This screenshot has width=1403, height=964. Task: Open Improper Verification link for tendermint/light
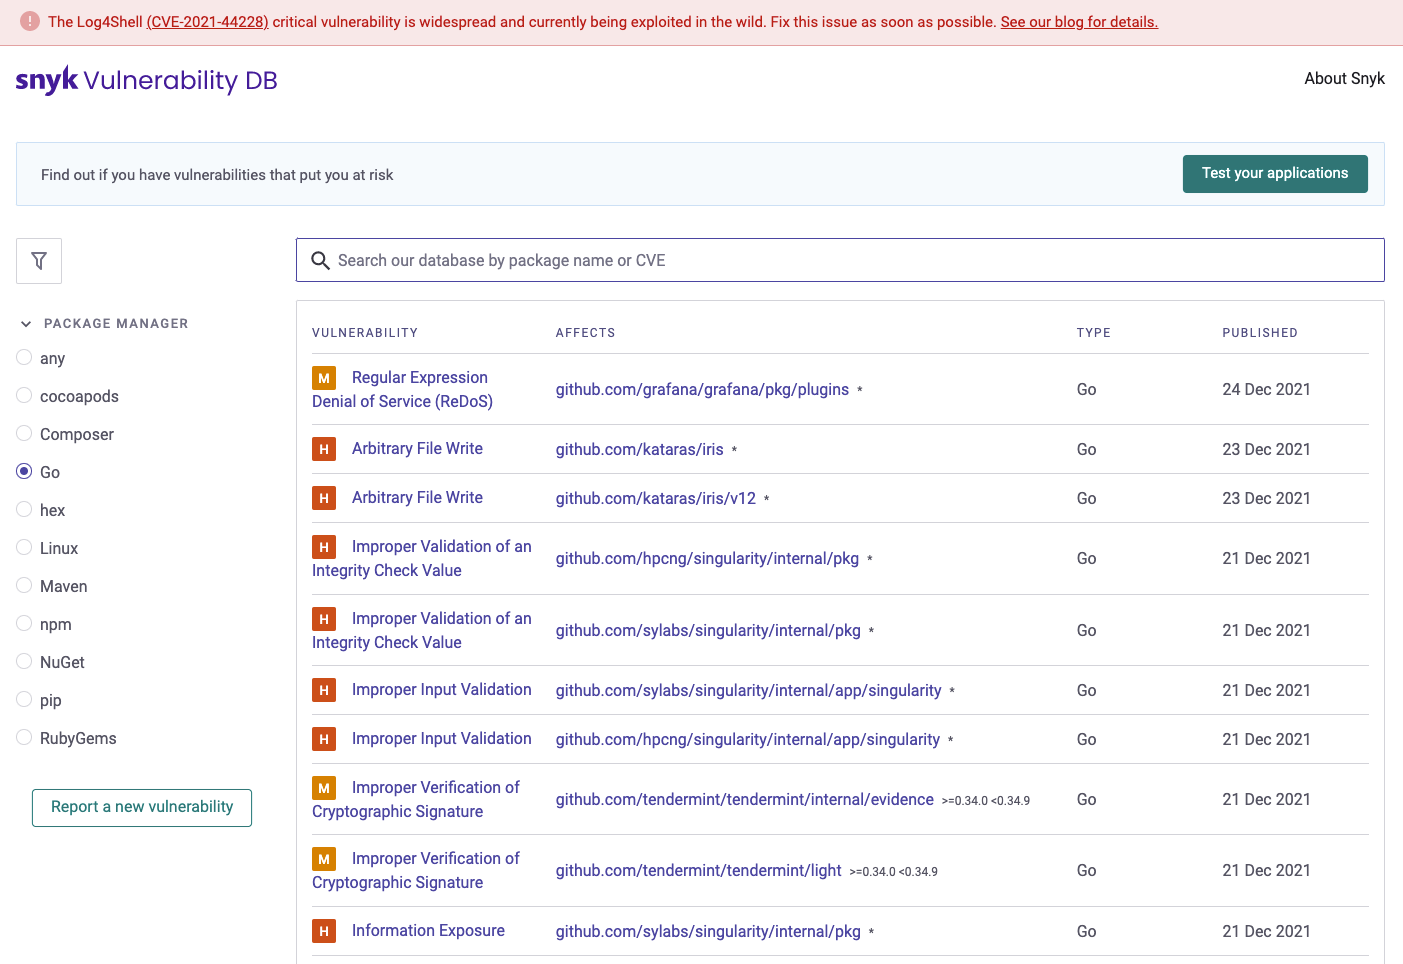(x=416, y=871)
